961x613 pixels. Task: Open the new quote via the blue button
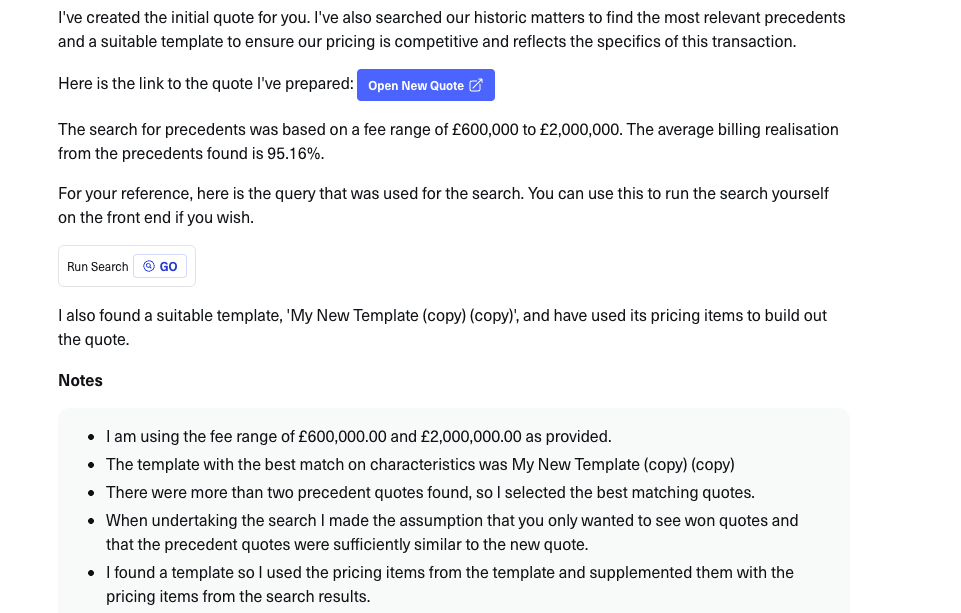[415, 86]
